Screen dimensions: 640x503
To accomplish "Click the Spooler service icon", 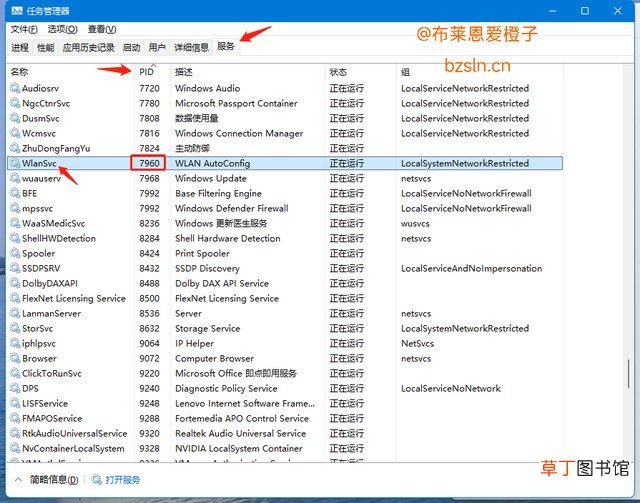I will (15, 253).
